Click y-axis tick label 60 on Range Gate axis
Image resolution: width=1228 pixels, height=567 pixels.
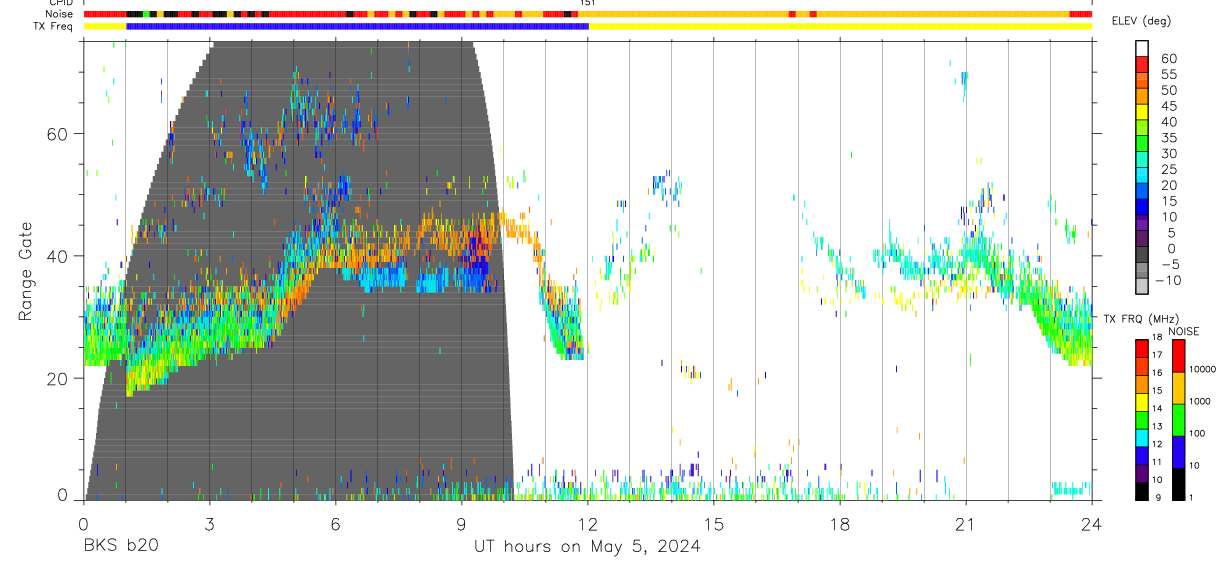pos(57,134)
